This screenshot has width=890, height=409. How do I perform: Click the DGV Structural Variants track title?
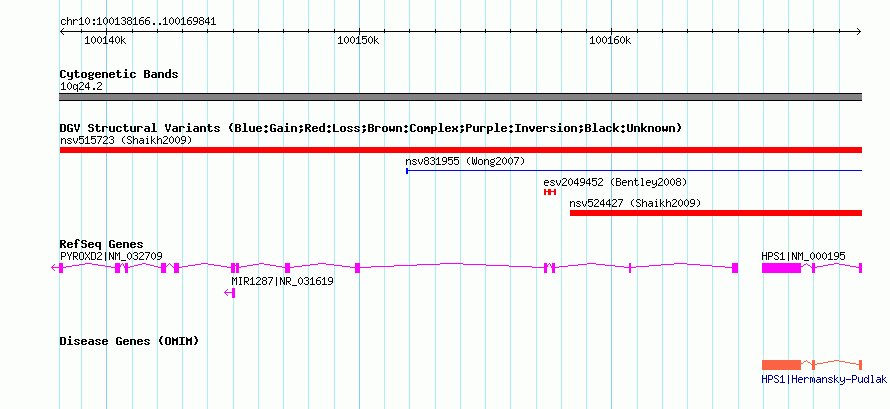coord(371,128)
